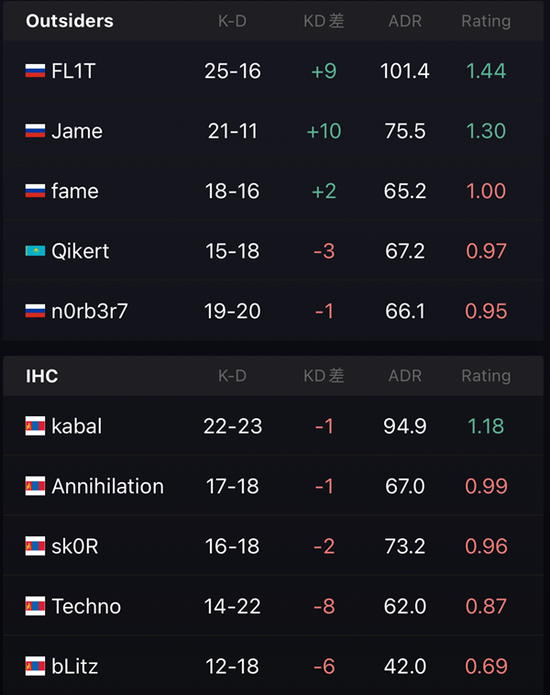Viewport: 550px width, 695px height.
Task: Click the flag icon next to Techno
Action: click(x=35, y=606)
